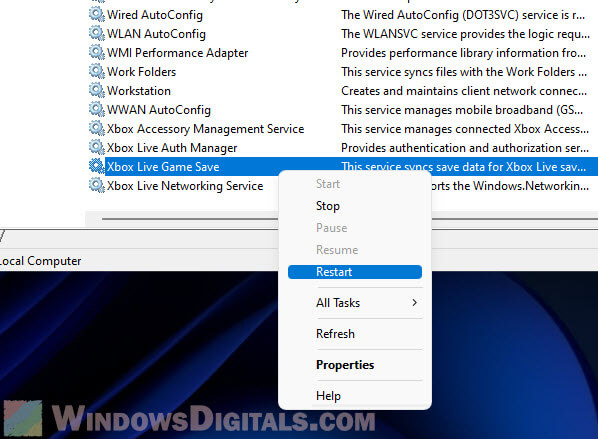Select the Wired AutoConfig service row
The image size is (598, 439).
point(343,15)
